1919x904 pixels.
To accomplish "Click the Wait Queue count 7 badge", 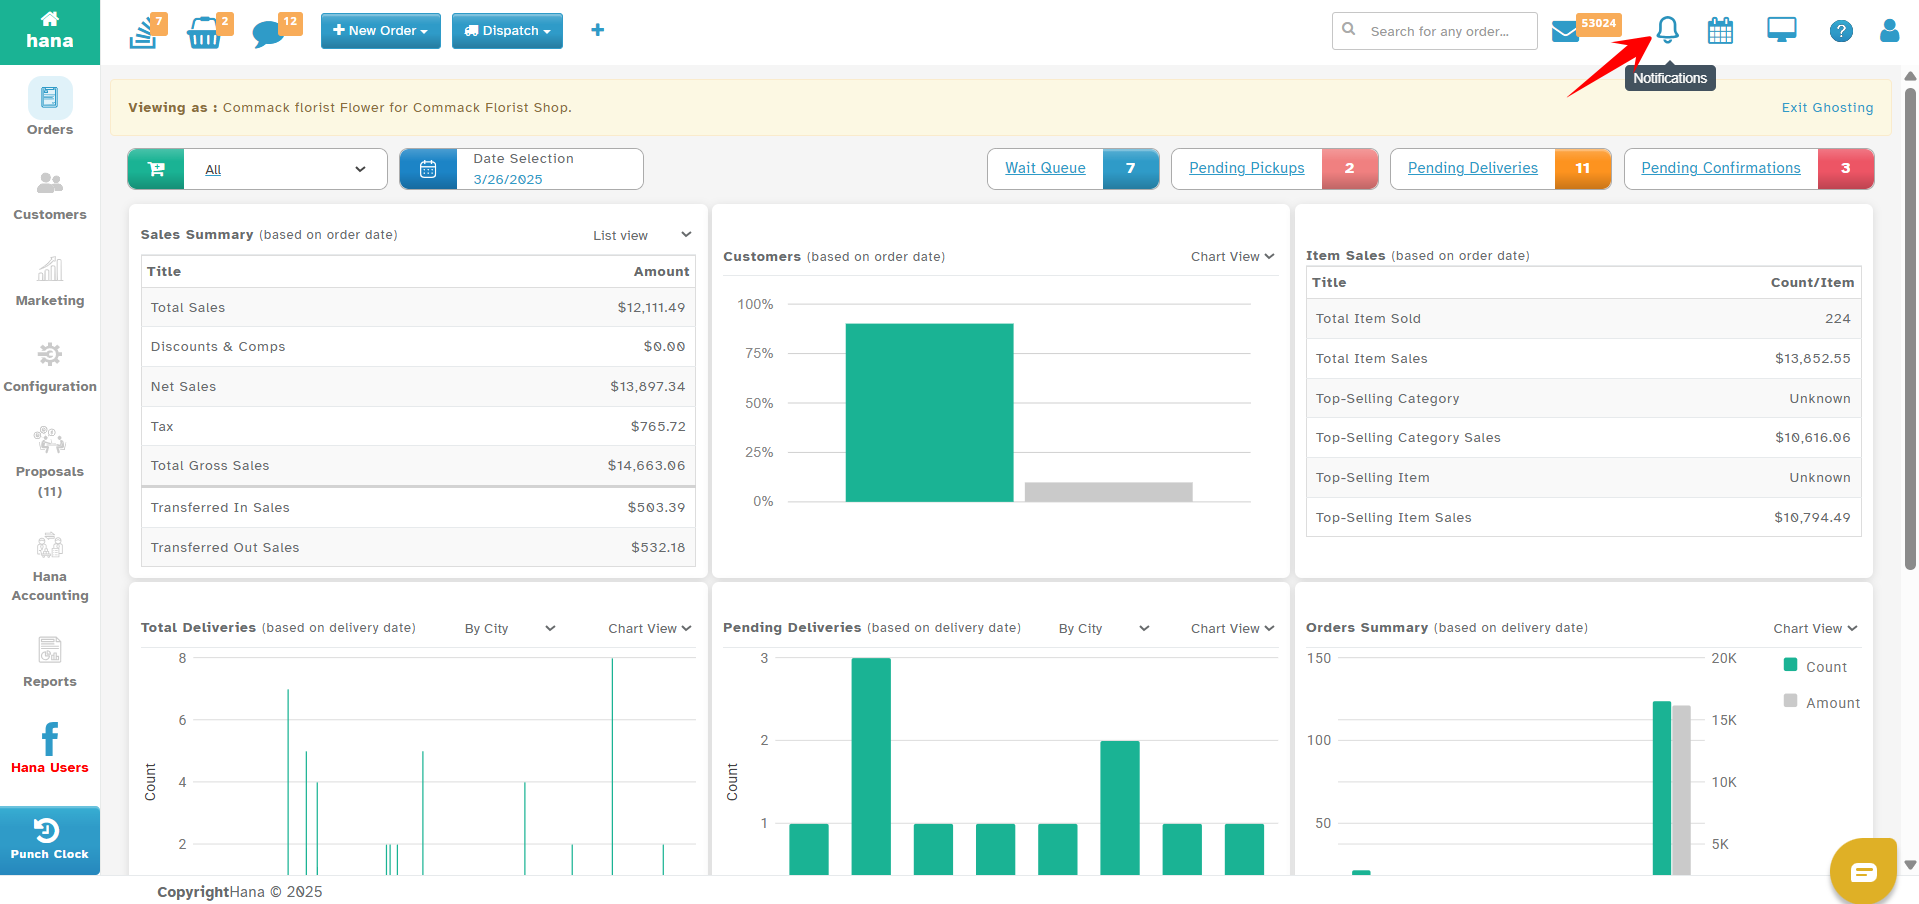I will point(1131,169).
